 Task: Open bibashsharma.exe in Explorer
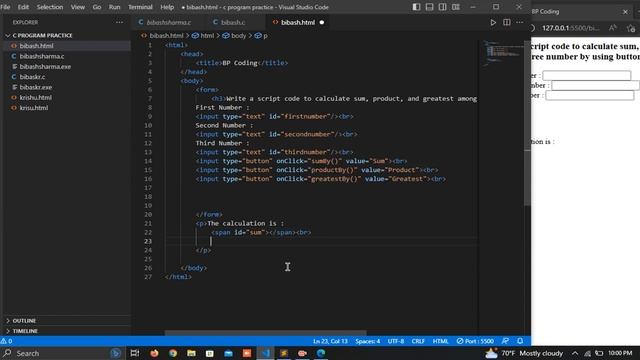[45, 67]
